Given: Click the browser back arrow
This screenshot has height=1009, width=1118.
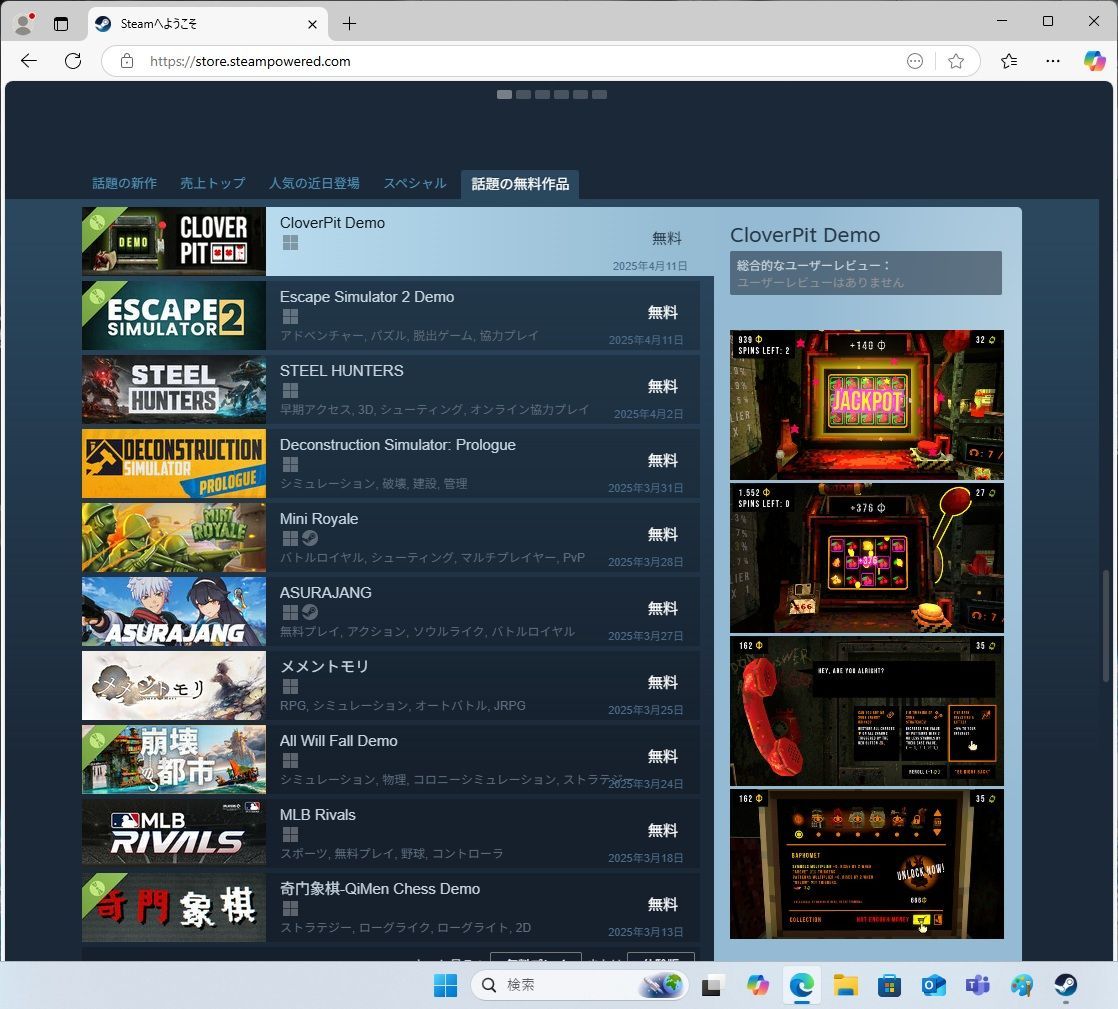Looking at the screenshot, I should (29, 61).
